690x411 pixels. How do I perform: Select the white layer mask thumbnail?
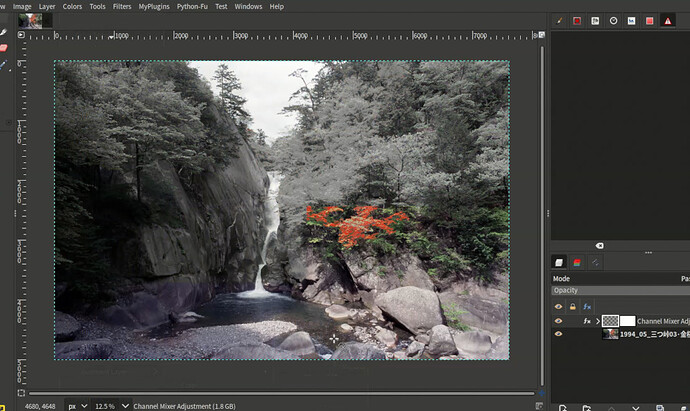(628, 321)
